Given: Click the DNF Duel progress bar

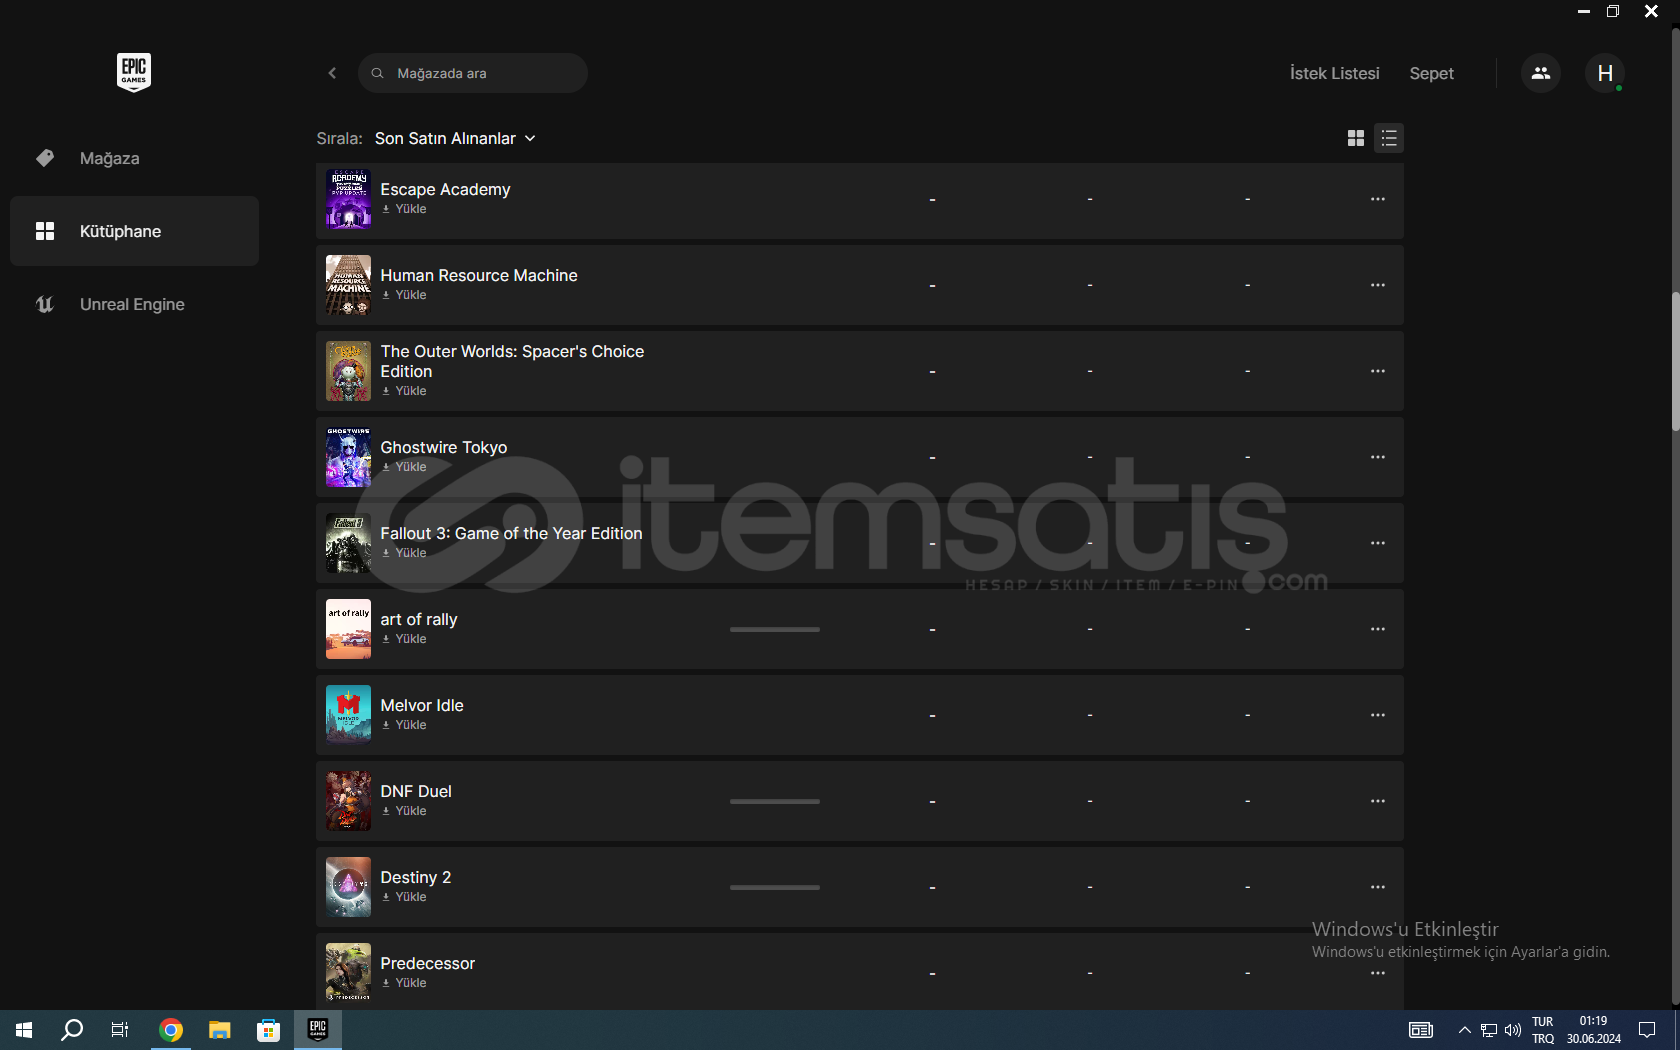Looking at the screenshot, I should (775, 801).
